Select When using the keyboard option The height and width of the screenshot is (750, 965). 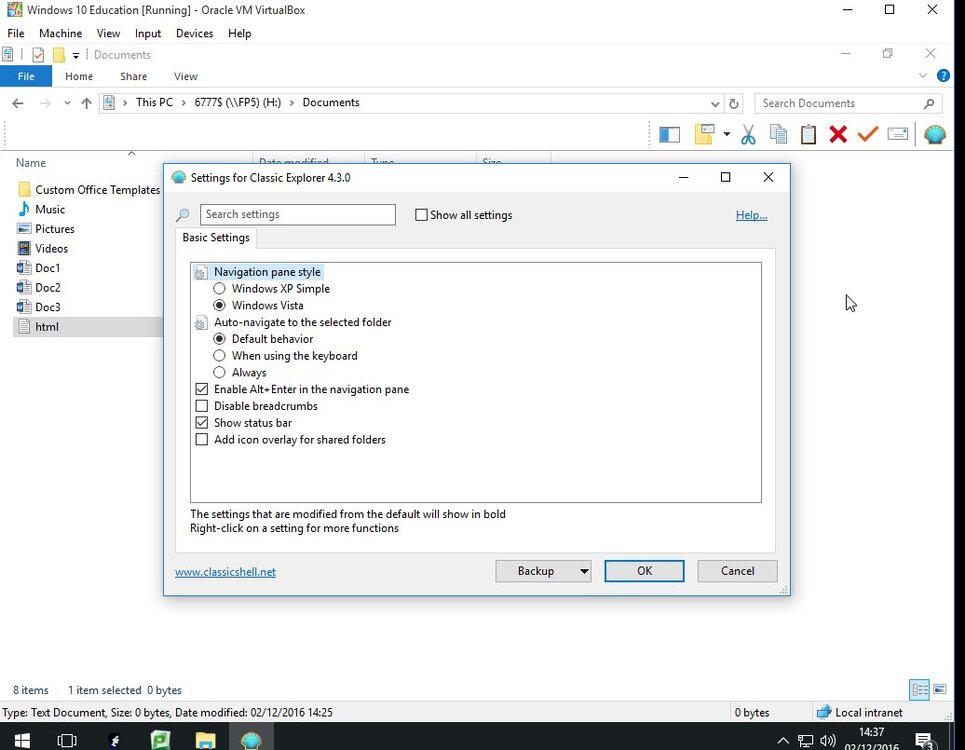coord(219,356)
